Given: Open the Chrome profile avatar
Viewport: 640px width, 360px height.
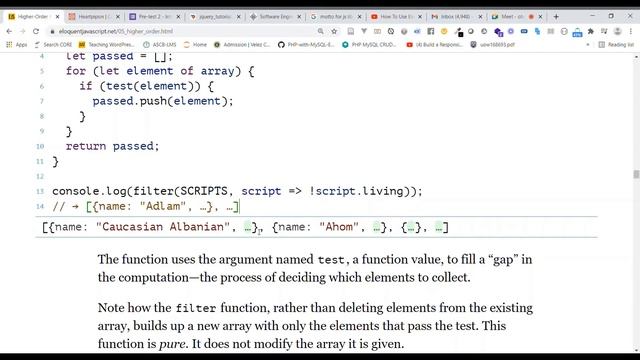Looking at the screenshot, I should (618, 31).
